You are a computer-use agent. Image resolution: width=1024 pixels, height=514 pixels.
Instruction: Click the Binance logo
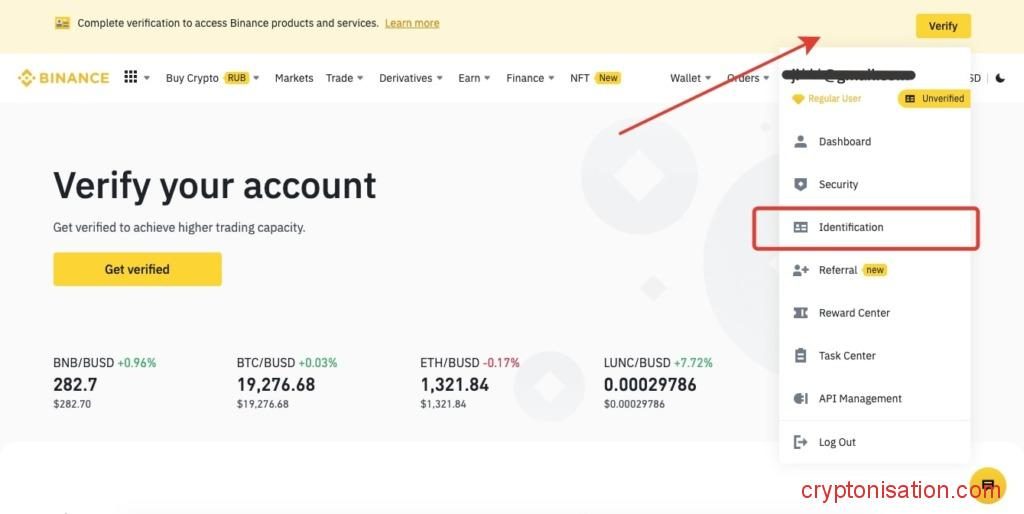pyautogui.click(x=63, y=78)
